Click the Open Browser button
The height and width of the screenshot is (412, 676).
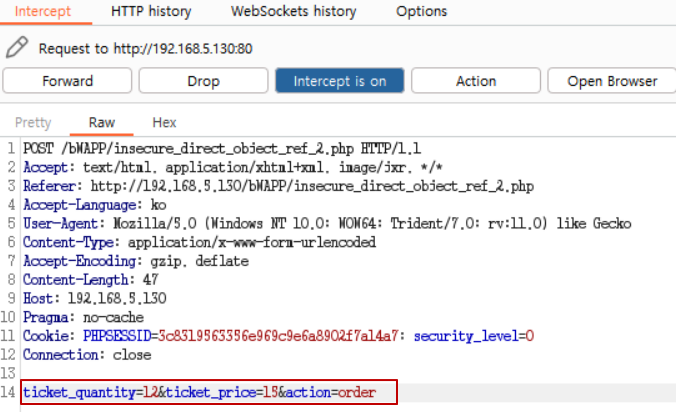pos(612,81)
